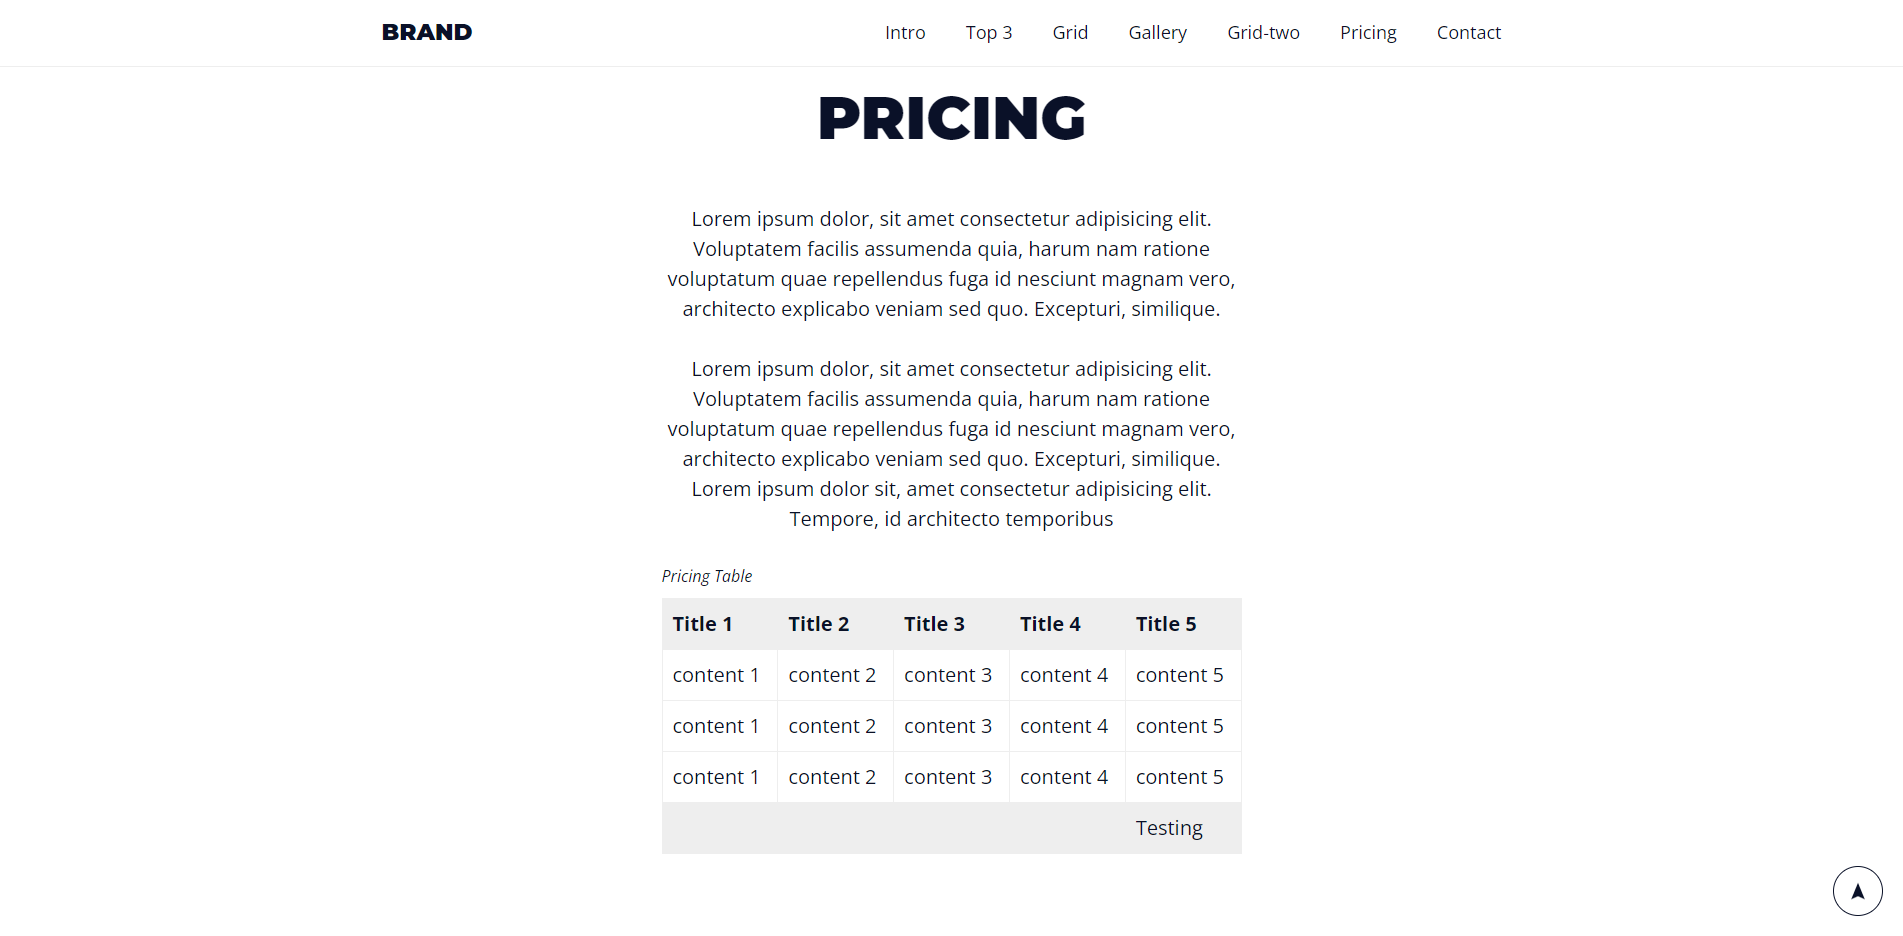
Task: Click the first Lorem ipsum paragraph
Action: (x=950, y=264)
